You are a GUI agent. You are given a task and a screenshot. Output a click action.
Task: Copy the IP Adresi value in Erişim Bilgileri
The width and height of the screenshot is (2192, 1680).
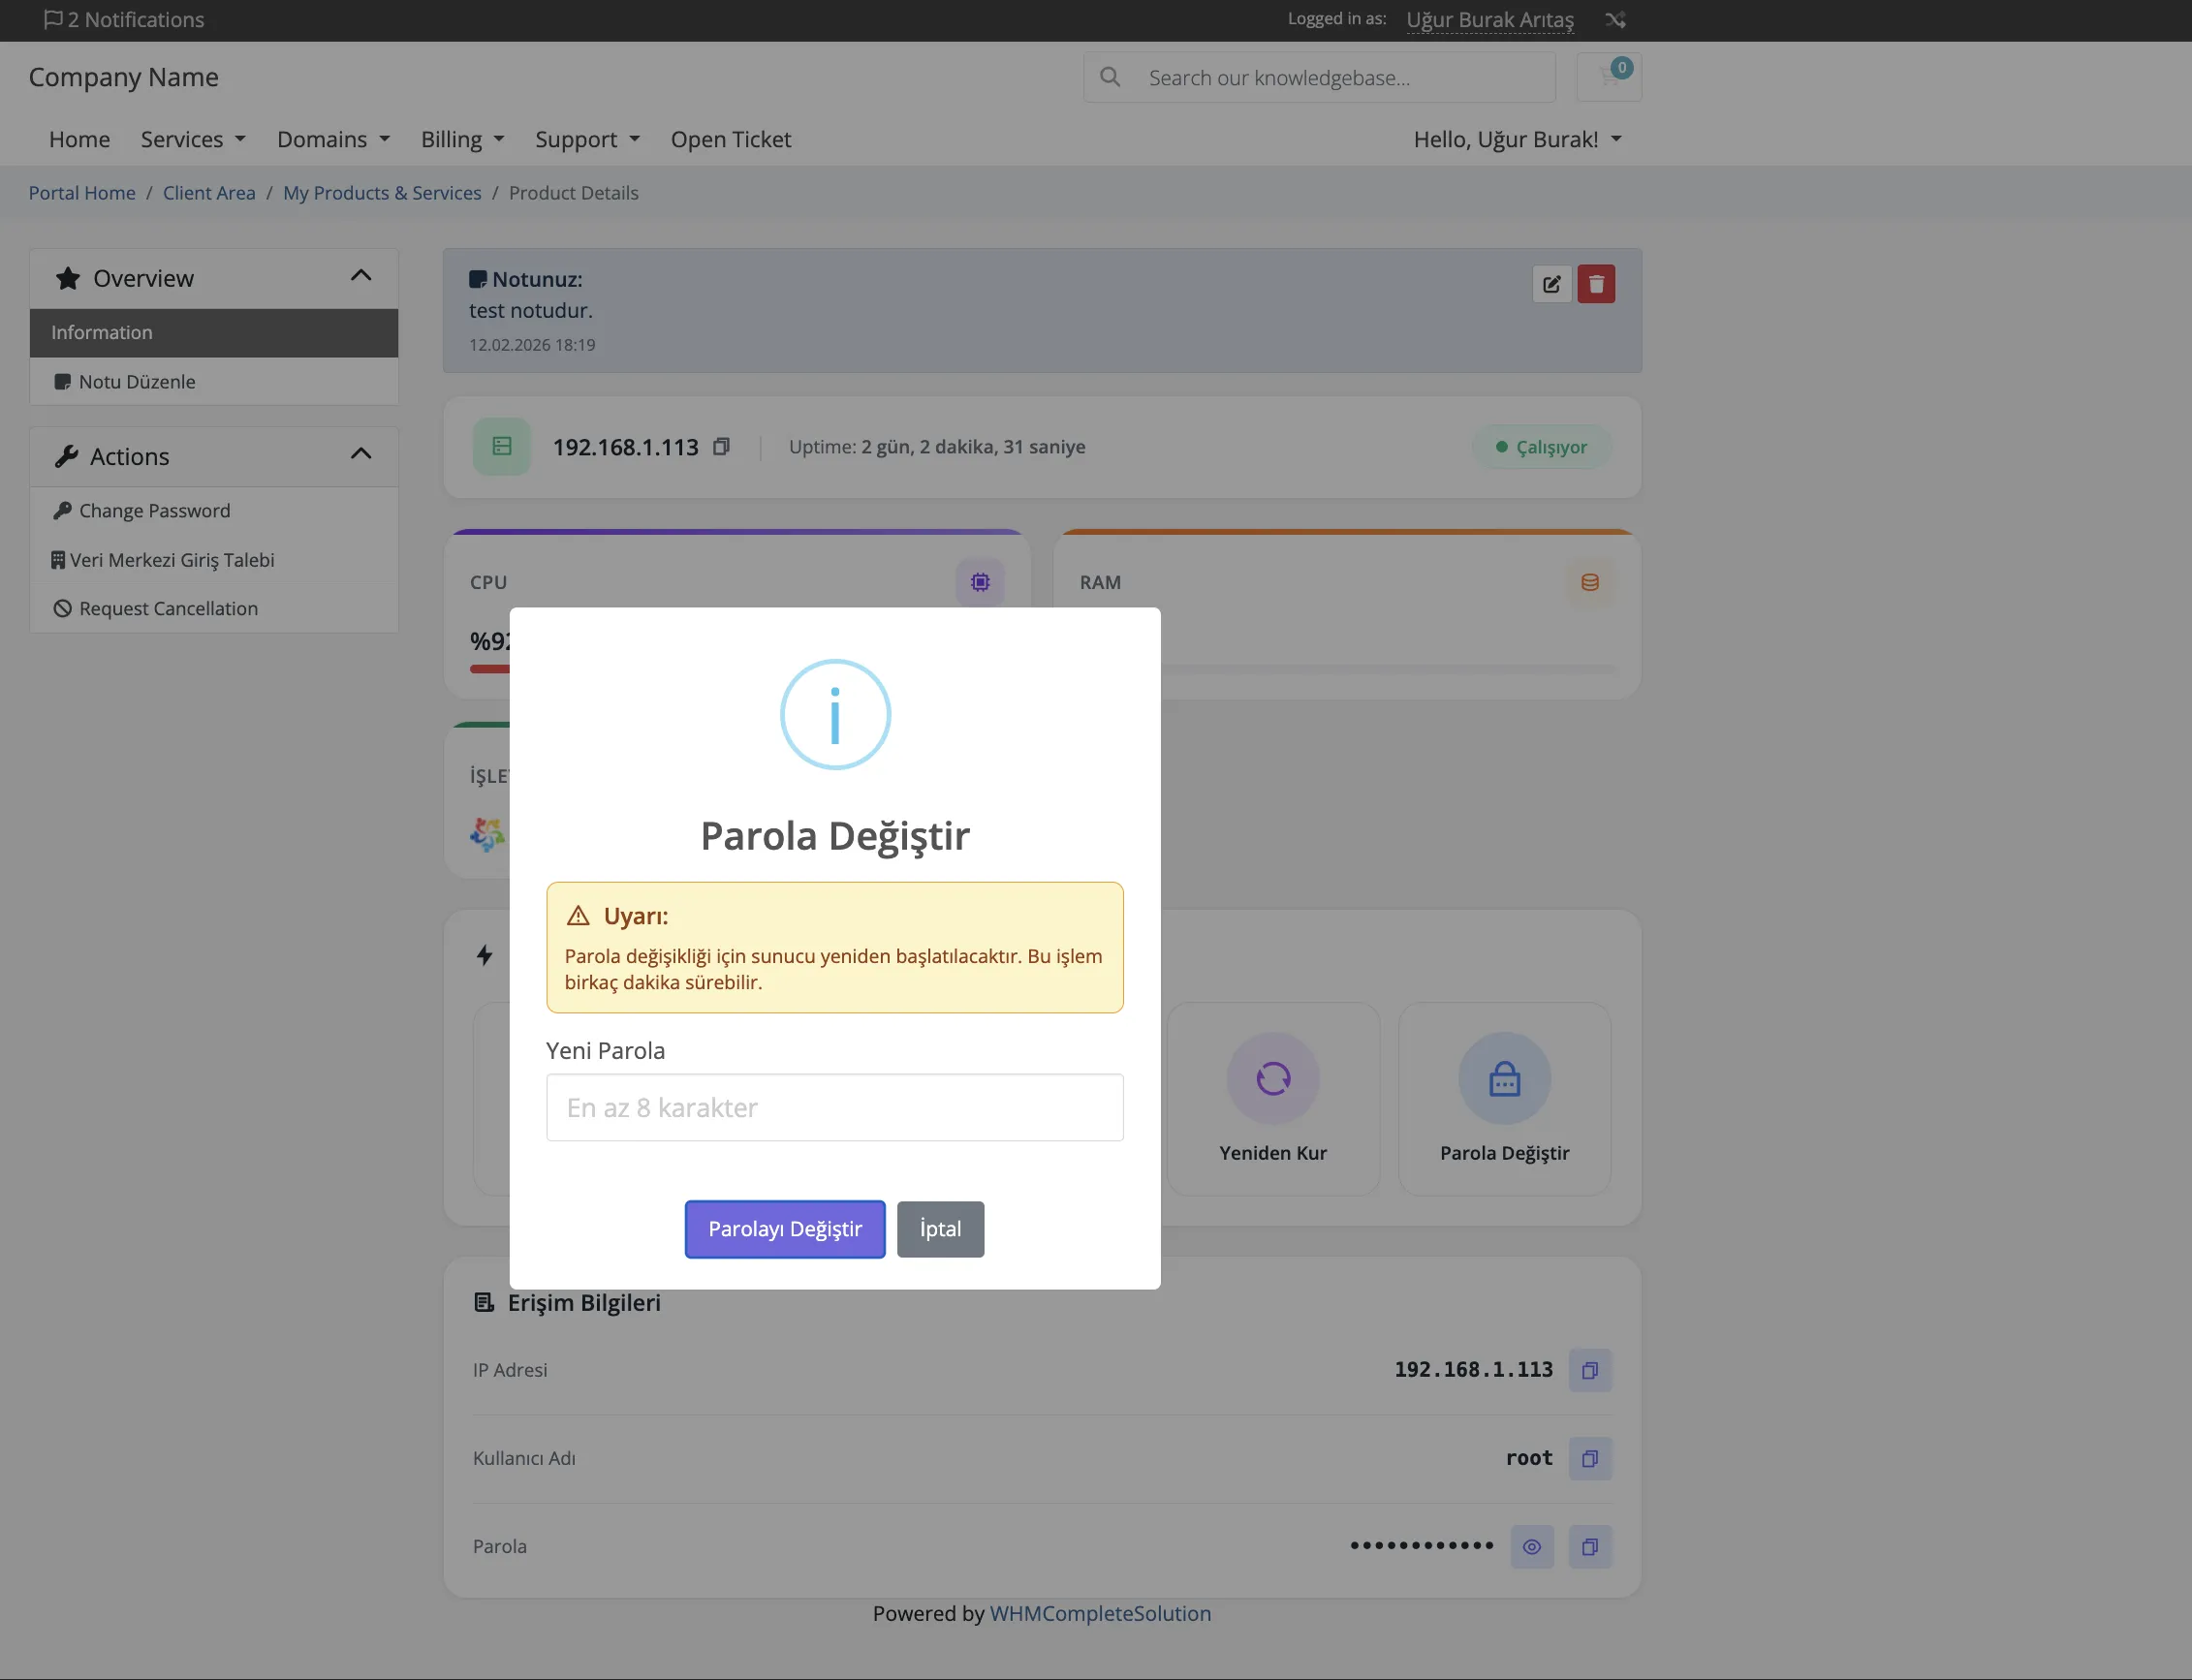coord(1590,1370)
